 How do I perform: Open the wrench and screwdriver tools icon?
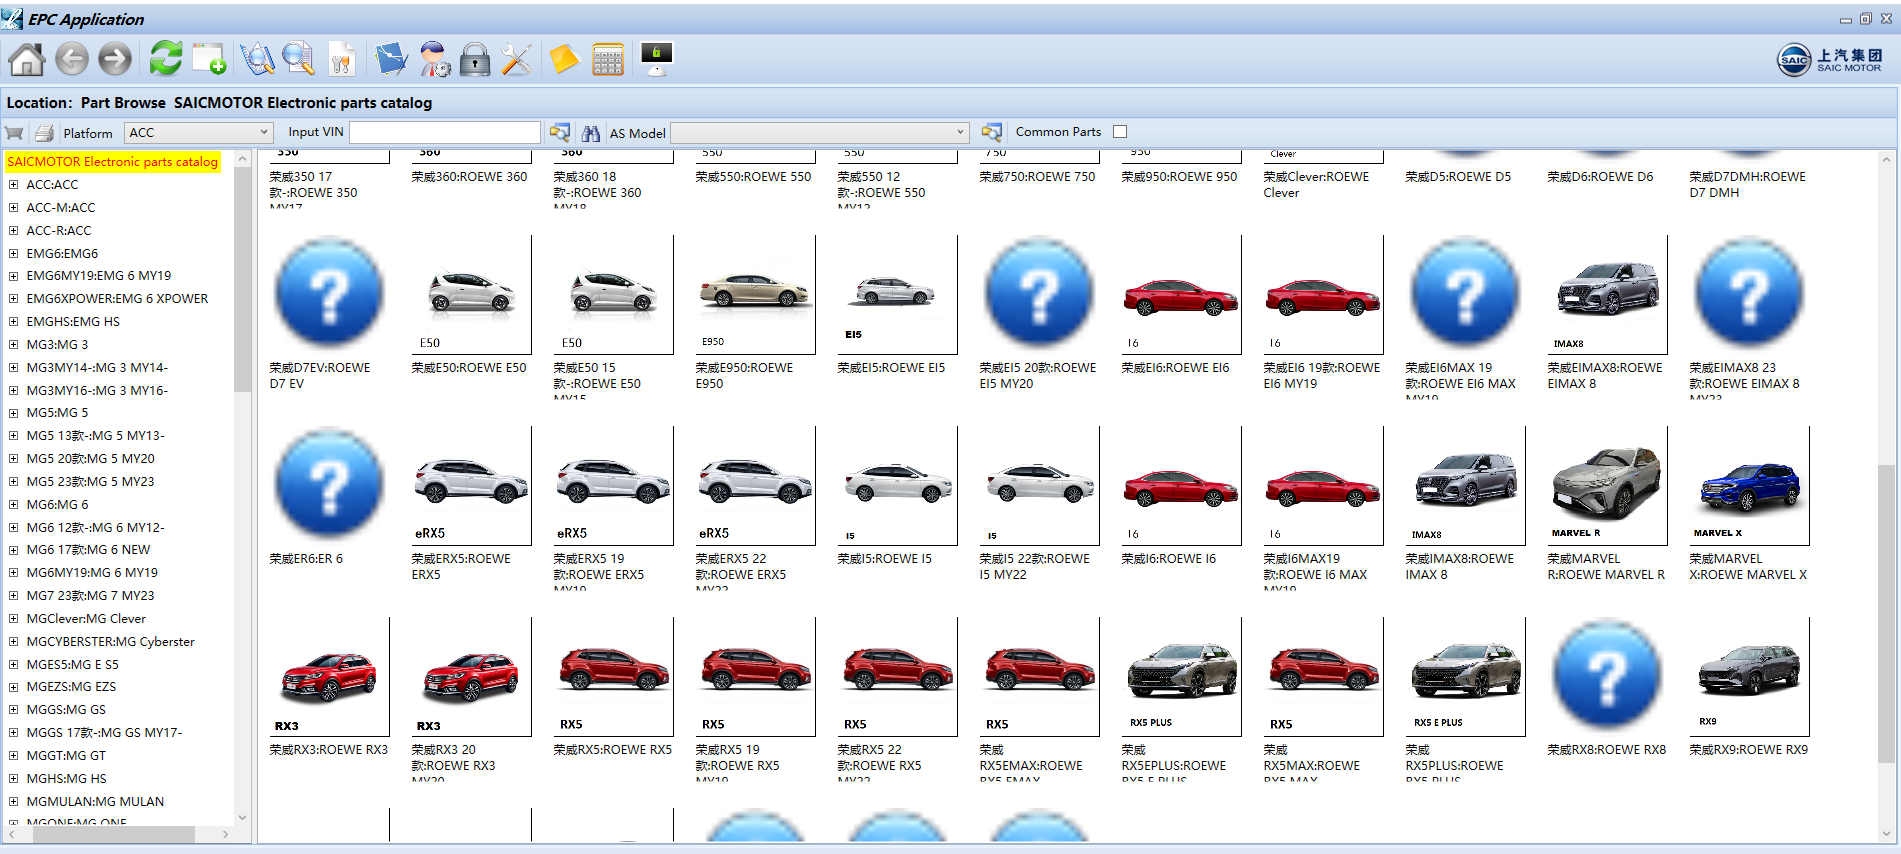coord(516,60)
